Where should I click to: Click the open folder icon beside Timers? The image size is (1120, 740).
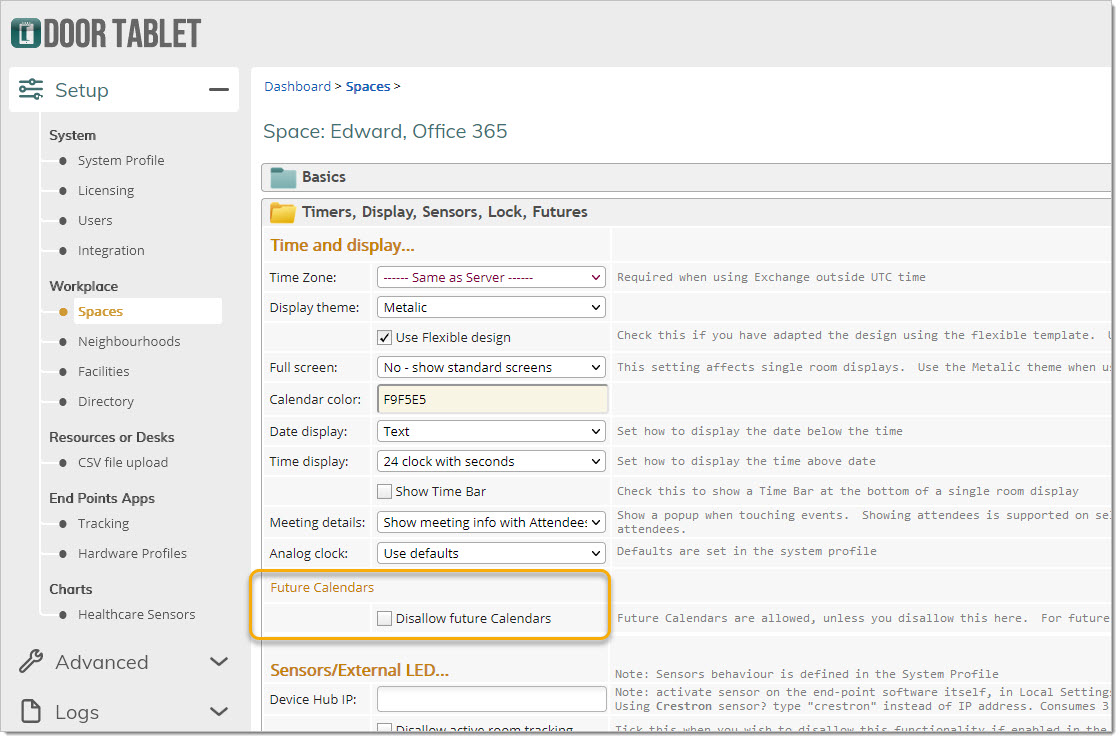[284, 212]
